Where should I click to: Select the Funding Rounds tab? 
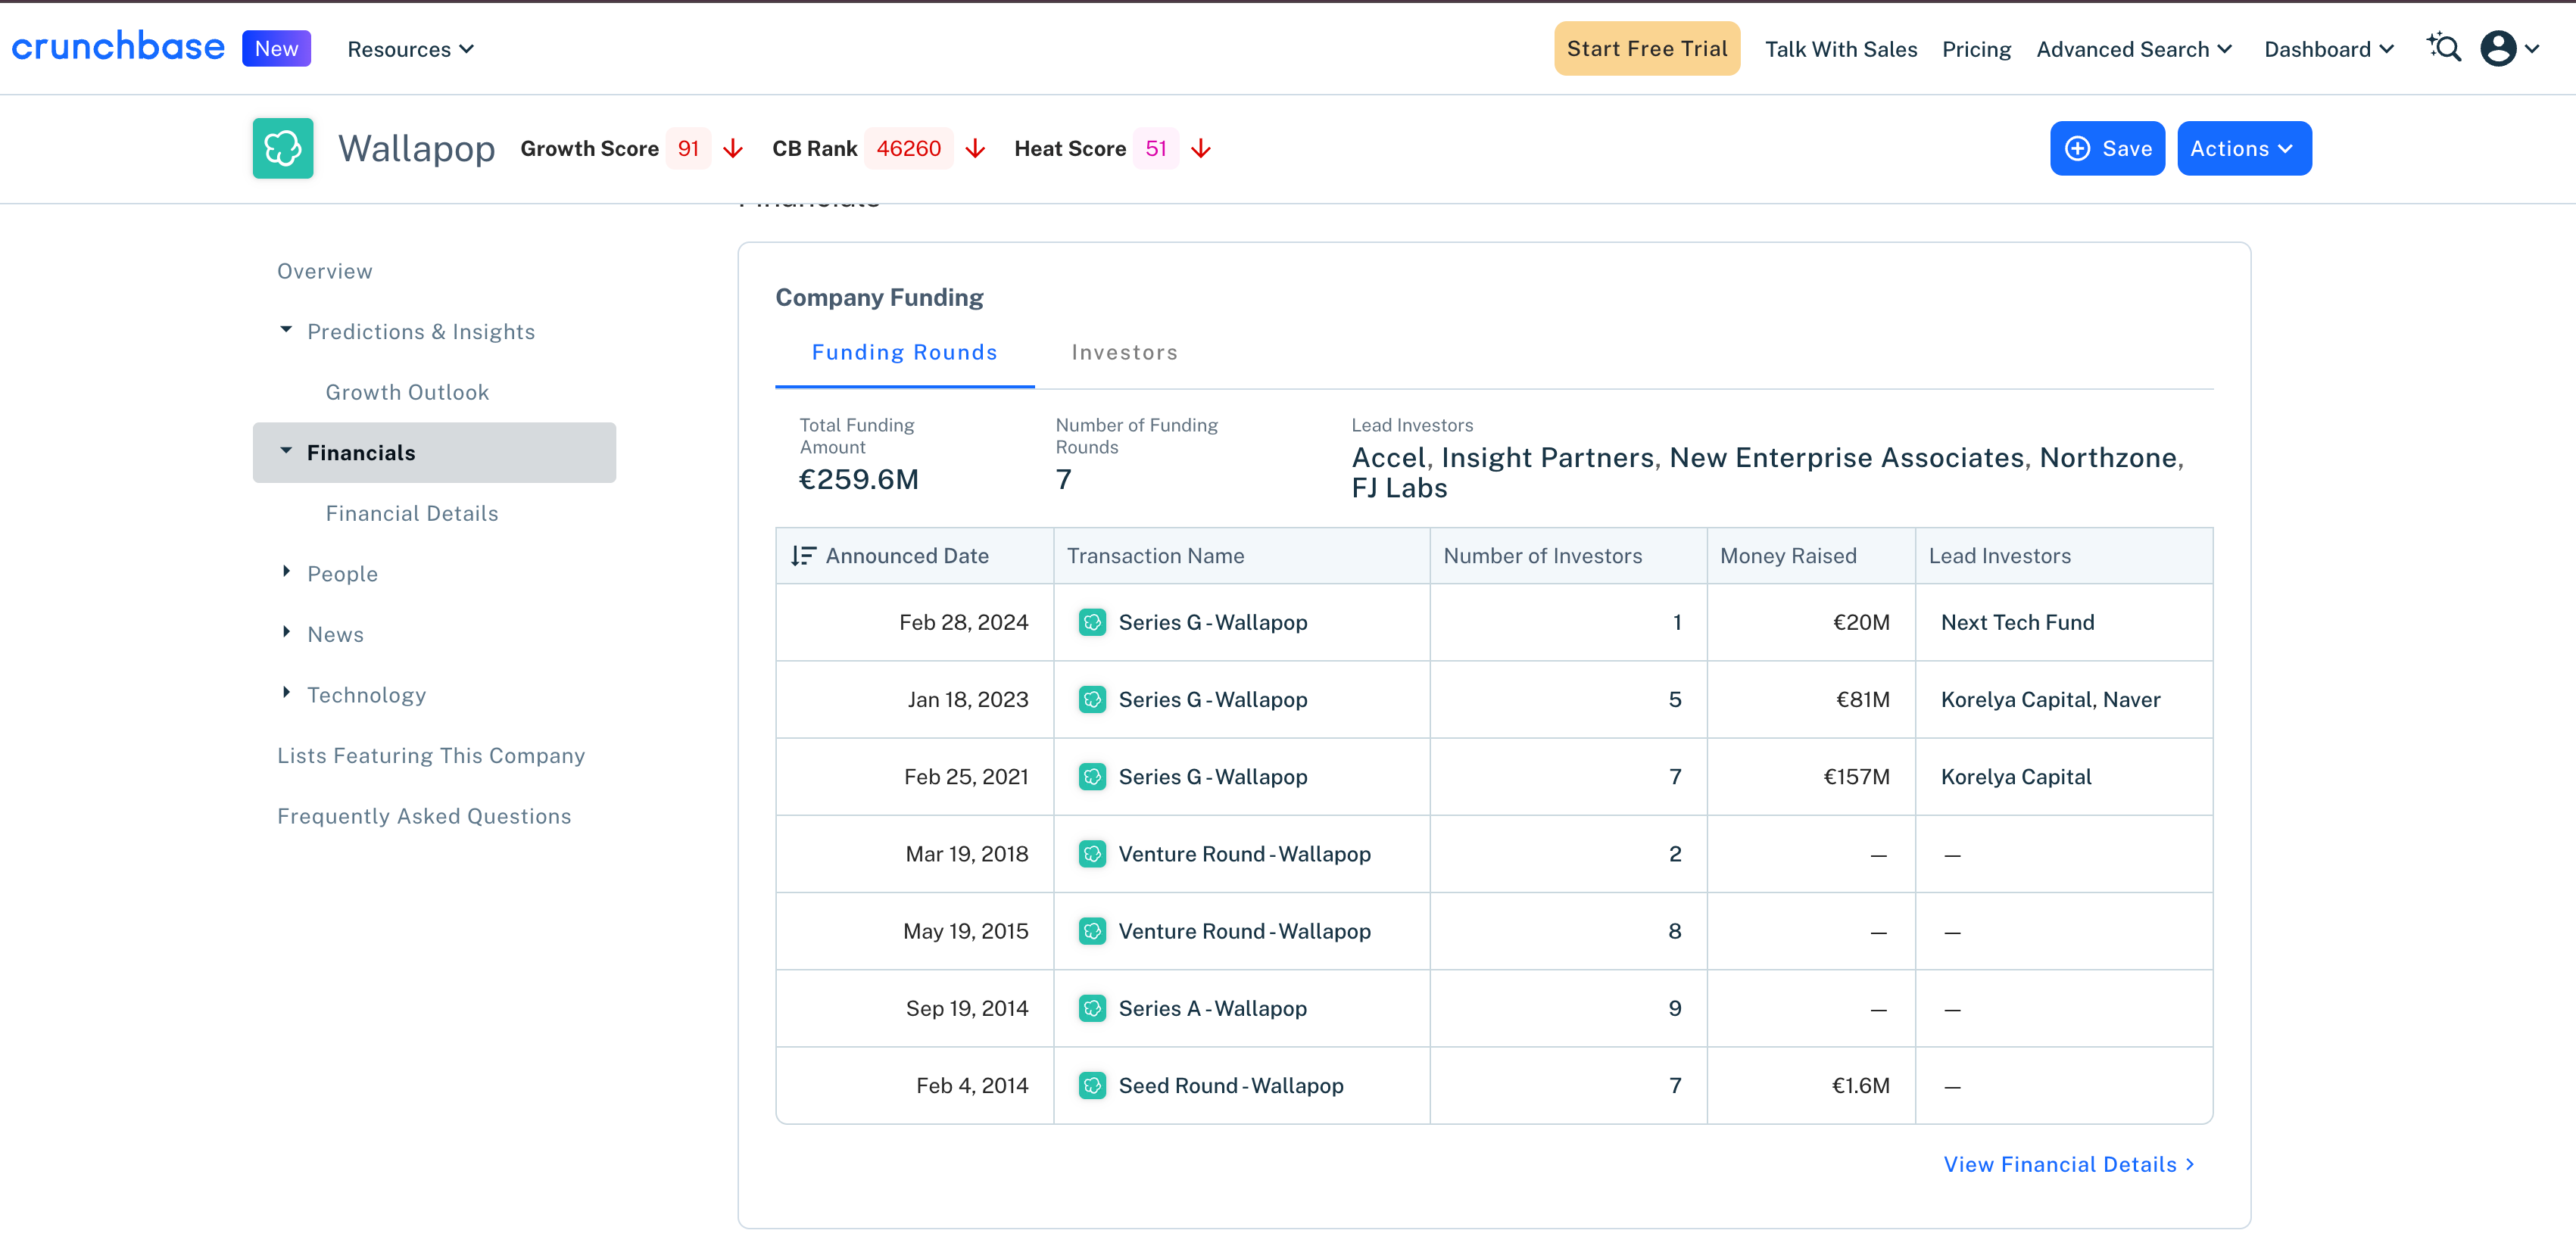click(904, 352)
